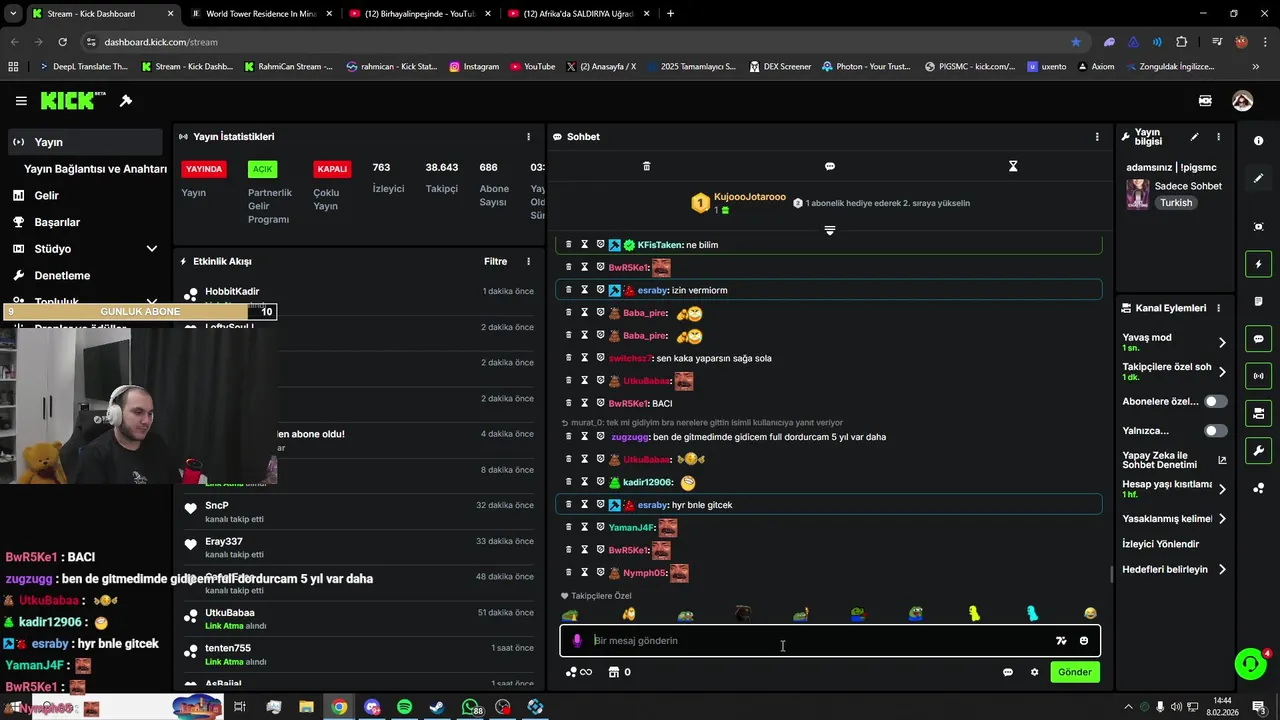Click the lightning bolt icon in right sidebar
The image size is (1280, 720).
[1258, 264]
